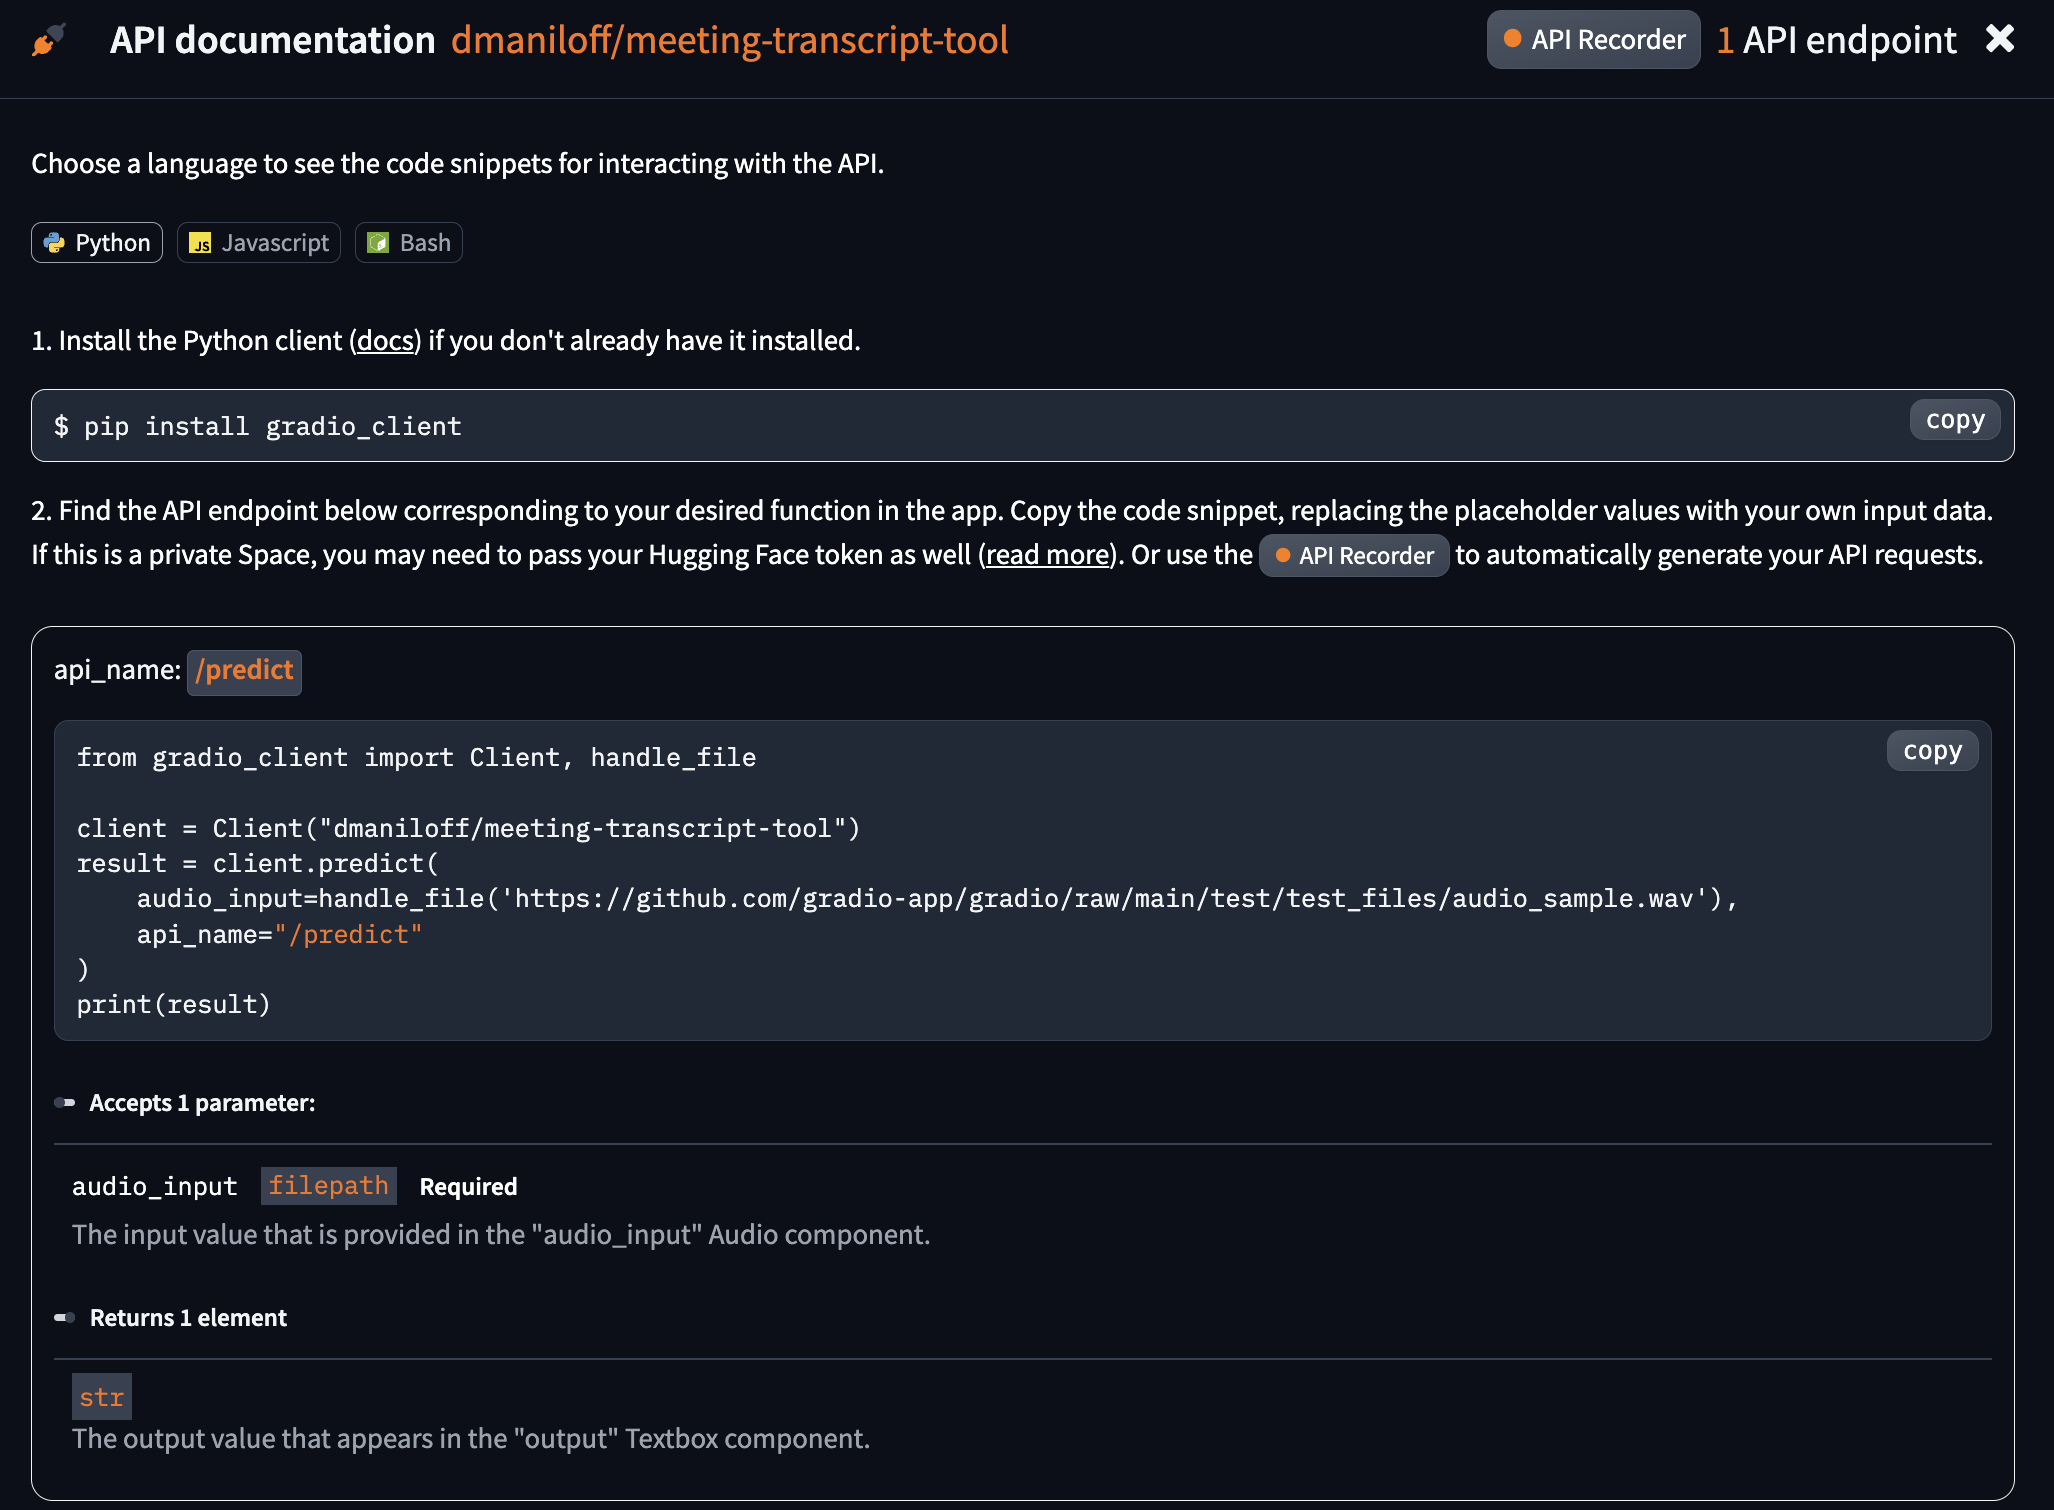Screen dimensions: 2054x1510
Task: Click the 'Choose a language' instruction text
Action: click(458, 164)
